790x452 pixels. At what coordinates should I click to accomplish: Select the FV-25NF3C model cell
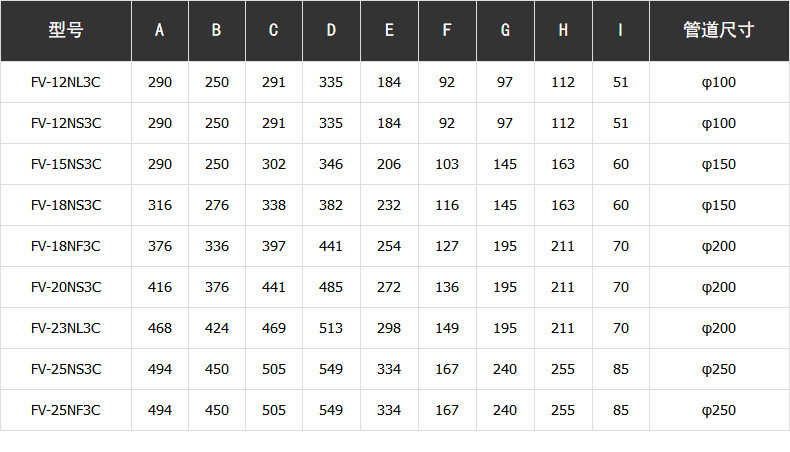click(66, 410)
